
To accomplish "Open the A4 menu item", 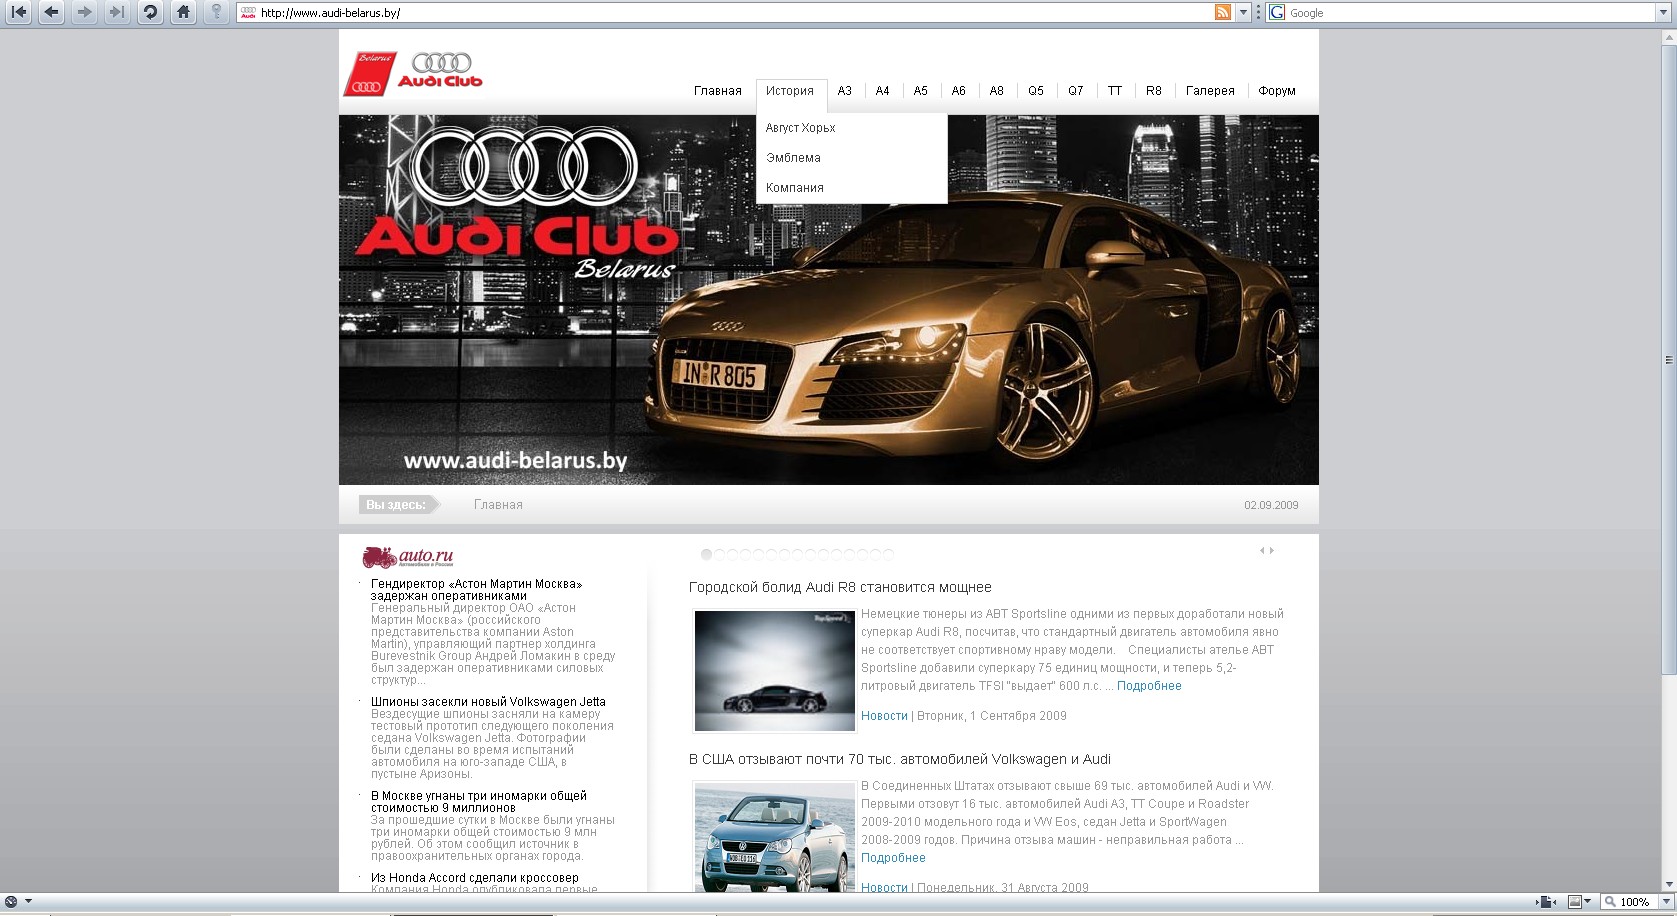I will point(882,91).
